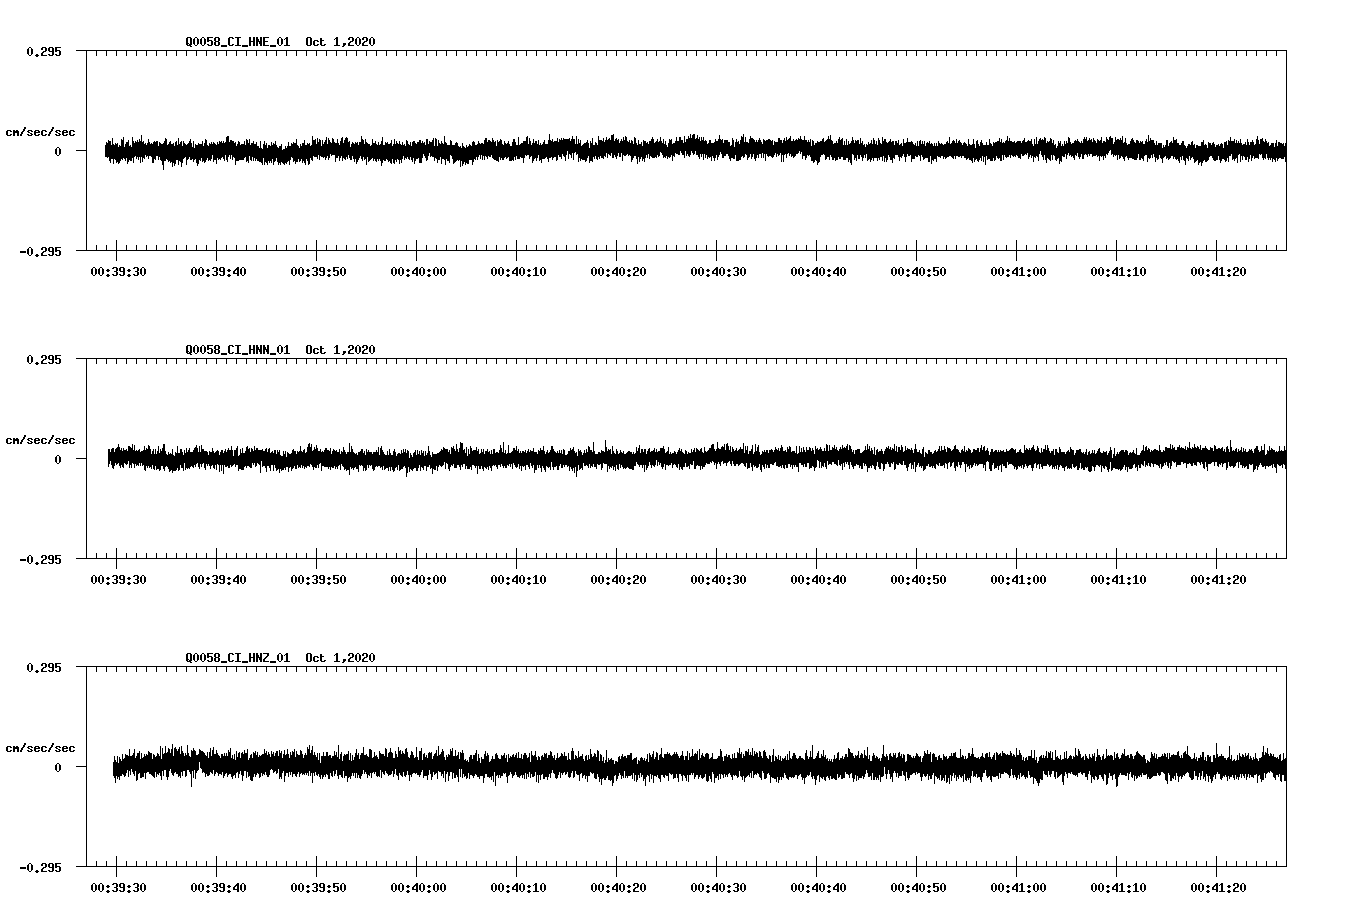Select the -0.295 label below HNZ plot

[39, 868]
